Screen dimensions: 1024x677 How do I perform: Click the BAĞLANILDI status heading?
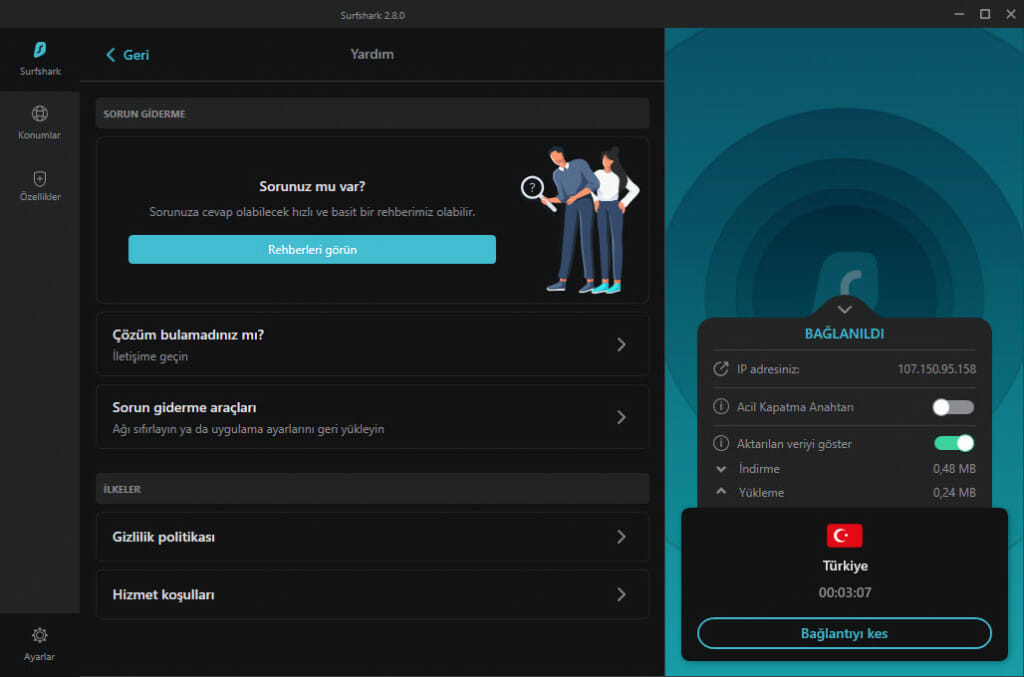pyautogui.click(x=844, y=334)
